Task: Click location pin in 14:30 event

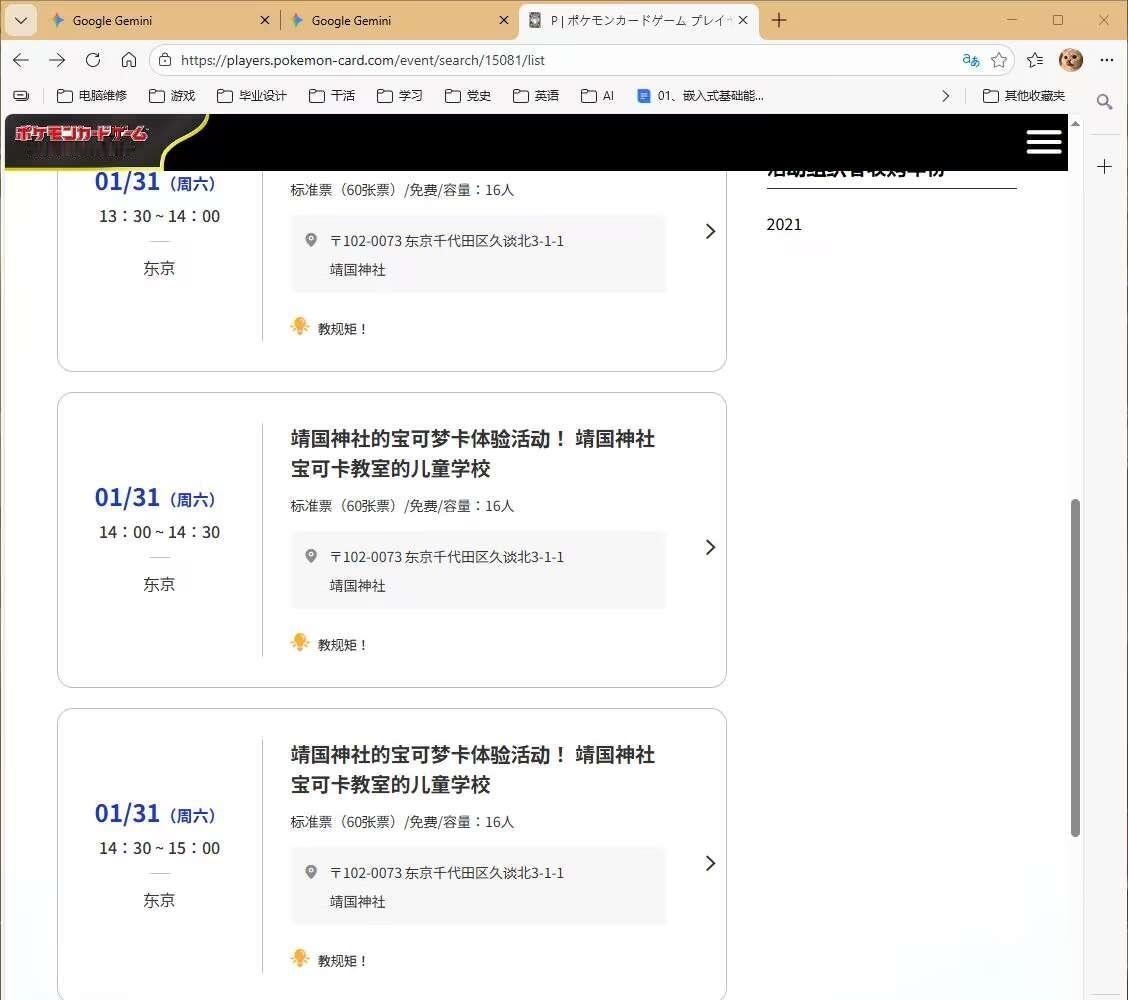Action: click(x=311, y=871)
